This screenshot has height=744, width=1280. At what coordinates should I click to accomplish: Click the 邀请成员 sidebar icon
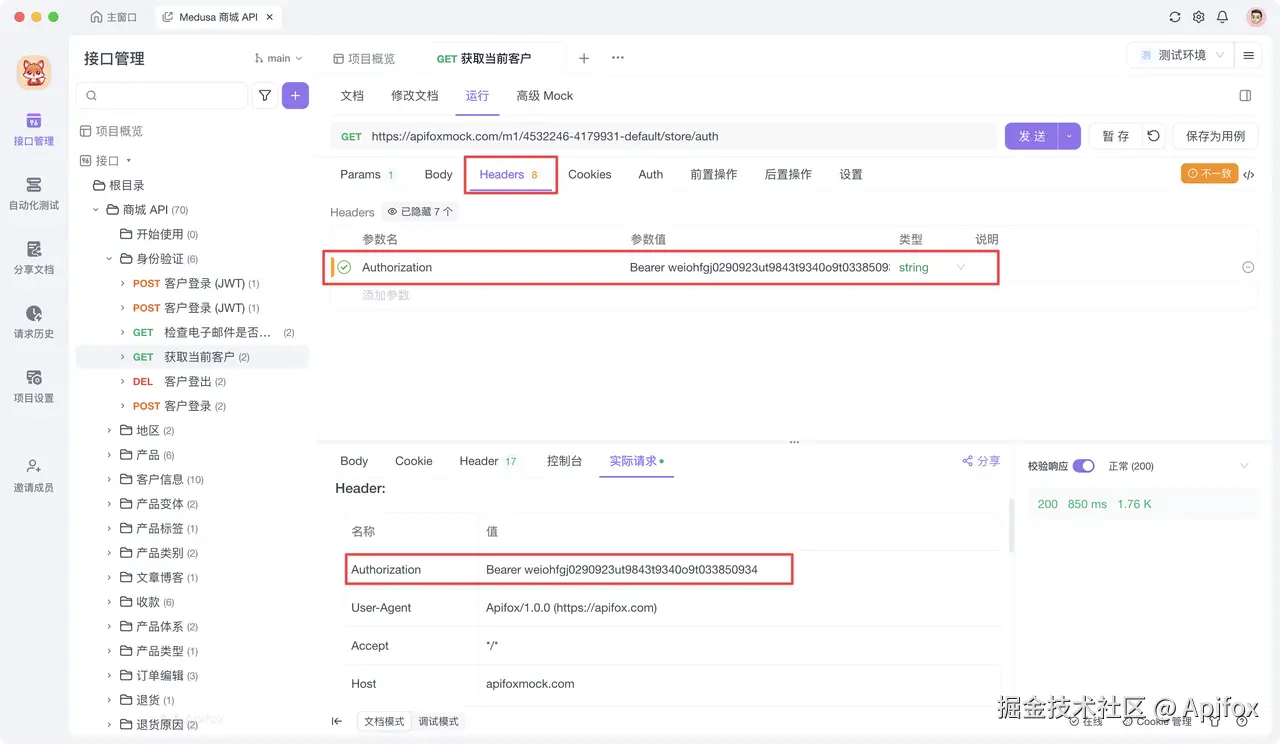(x=35, y=478)
